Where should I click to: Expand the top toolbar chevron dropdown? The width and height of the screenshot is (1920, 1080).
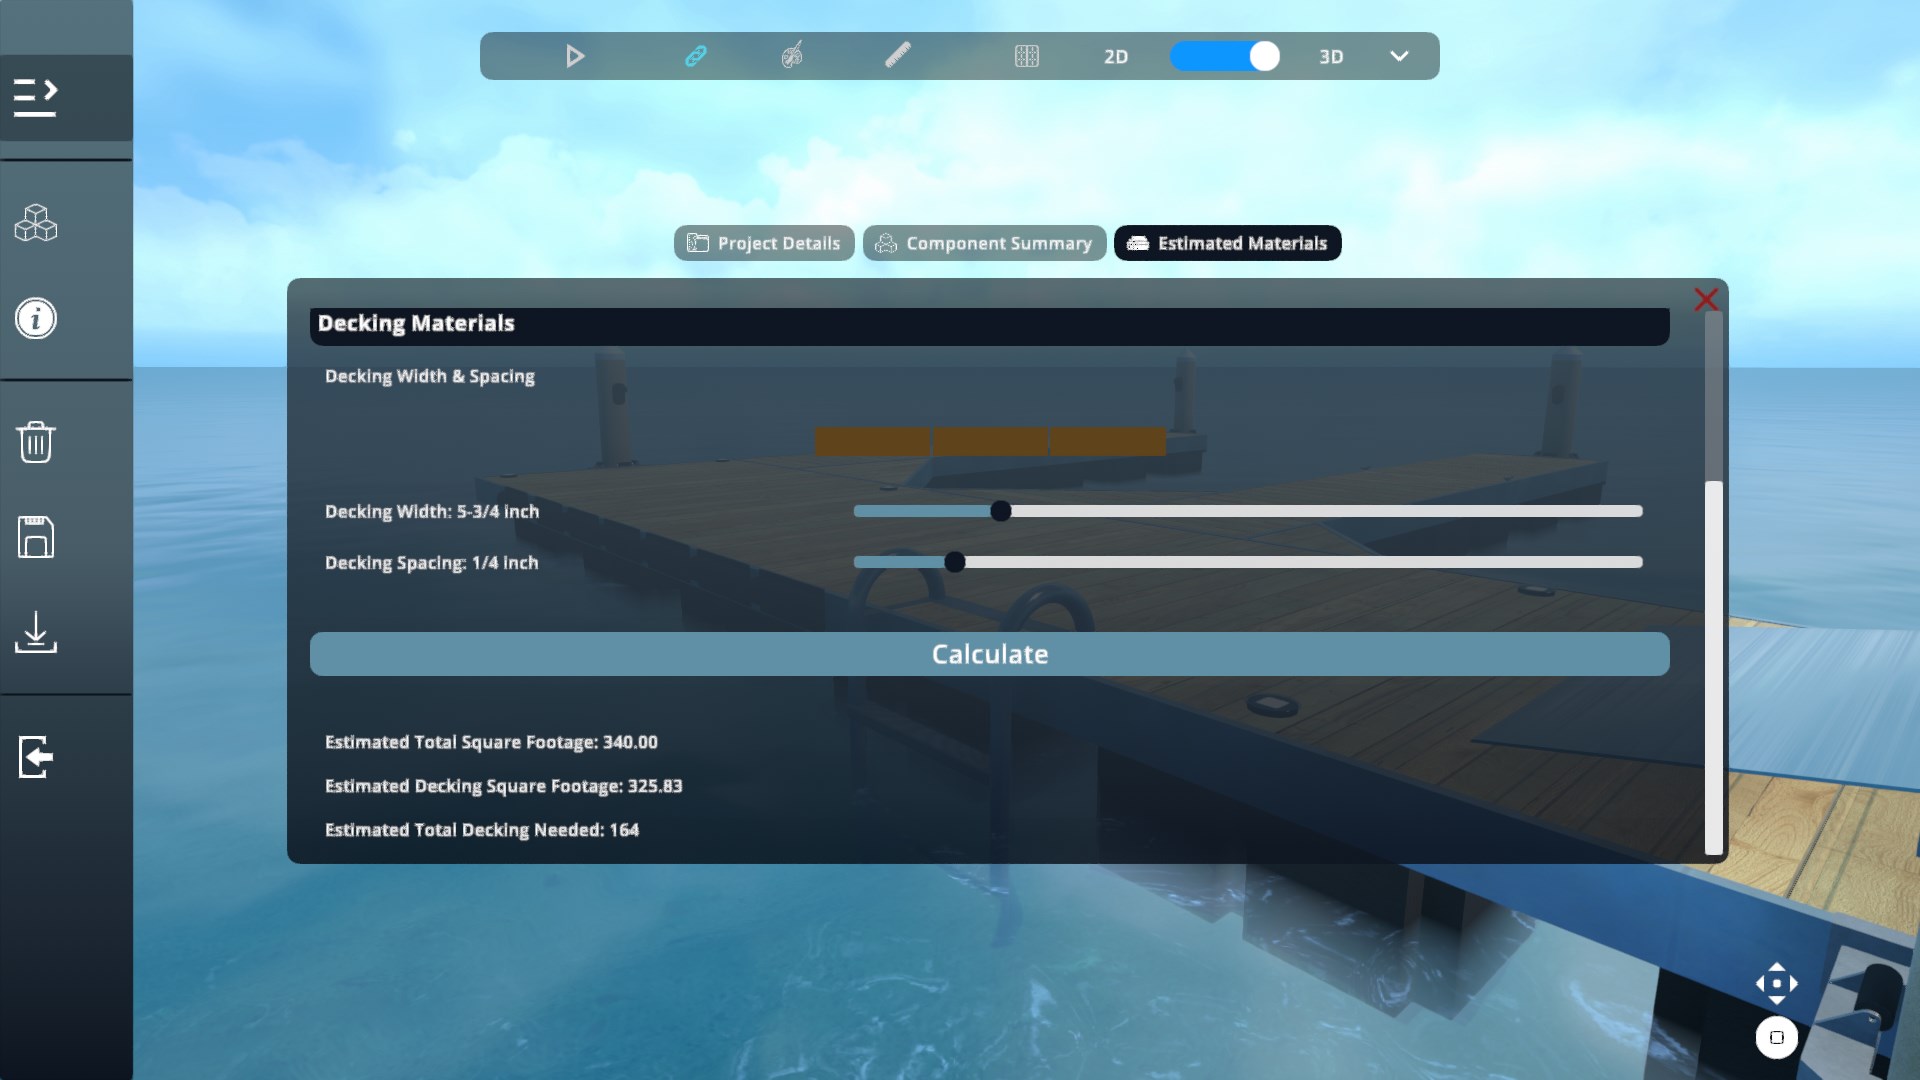(x=1399, y=56)
